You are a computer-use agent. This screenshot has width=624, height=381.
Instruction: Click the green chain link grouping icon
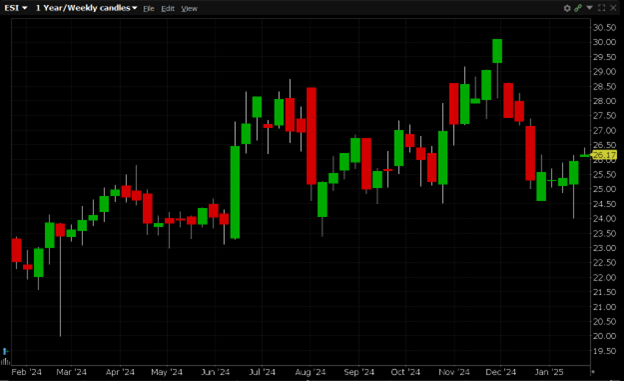[x=578, y=8]
